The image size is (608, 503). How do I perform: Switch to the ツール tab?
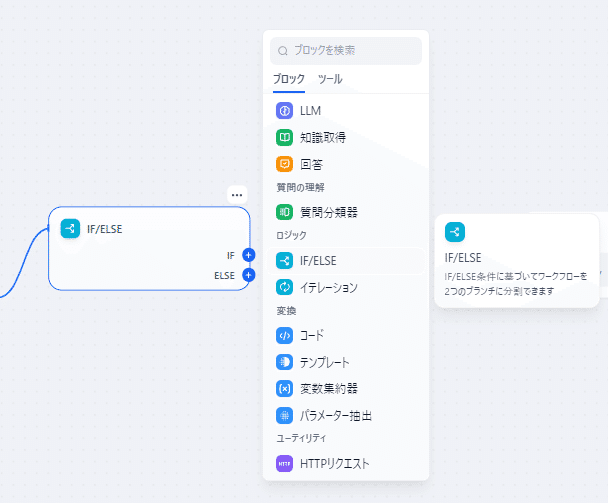330,79
